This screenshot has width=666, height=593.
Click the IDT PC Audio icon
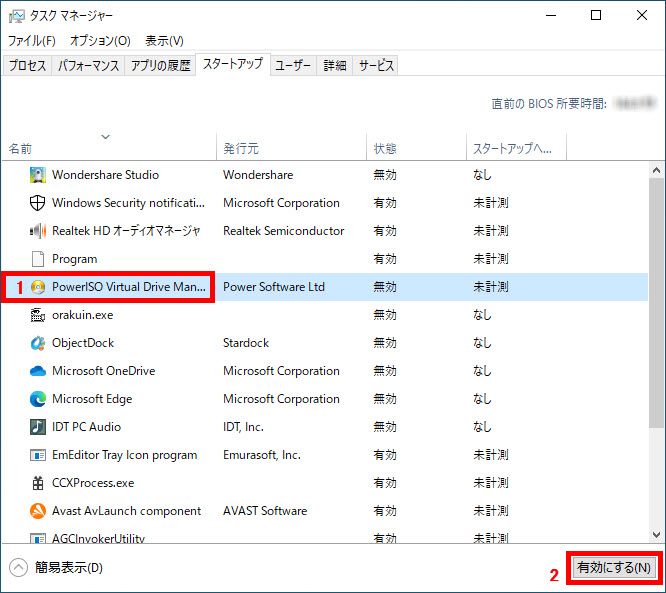click(x=38, y=427)
